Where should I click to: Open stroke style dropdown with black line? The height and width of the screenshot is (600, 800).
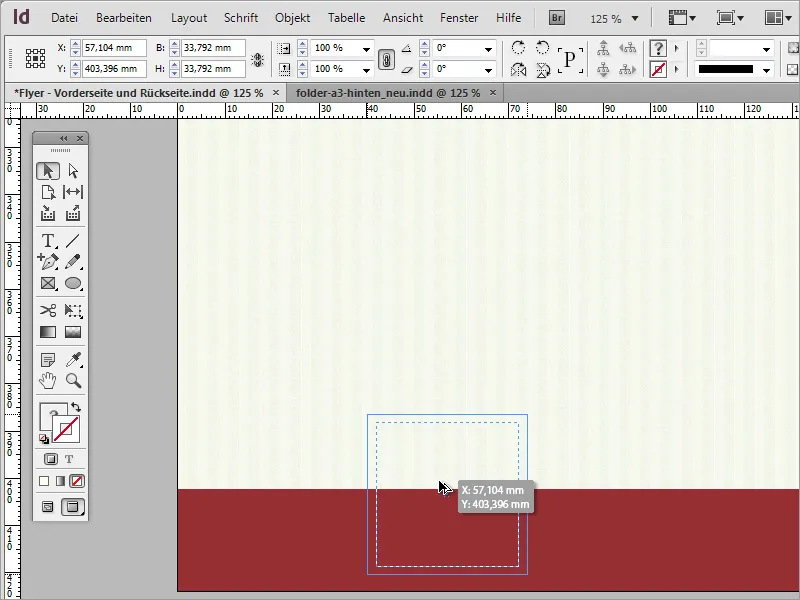point(766,69)
